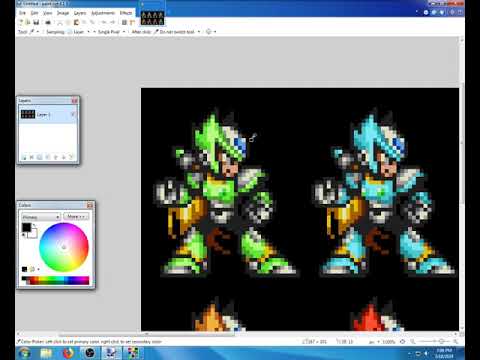Open the Adjustments menu
This screenshot has height=360, width=480.
point(103,13)
